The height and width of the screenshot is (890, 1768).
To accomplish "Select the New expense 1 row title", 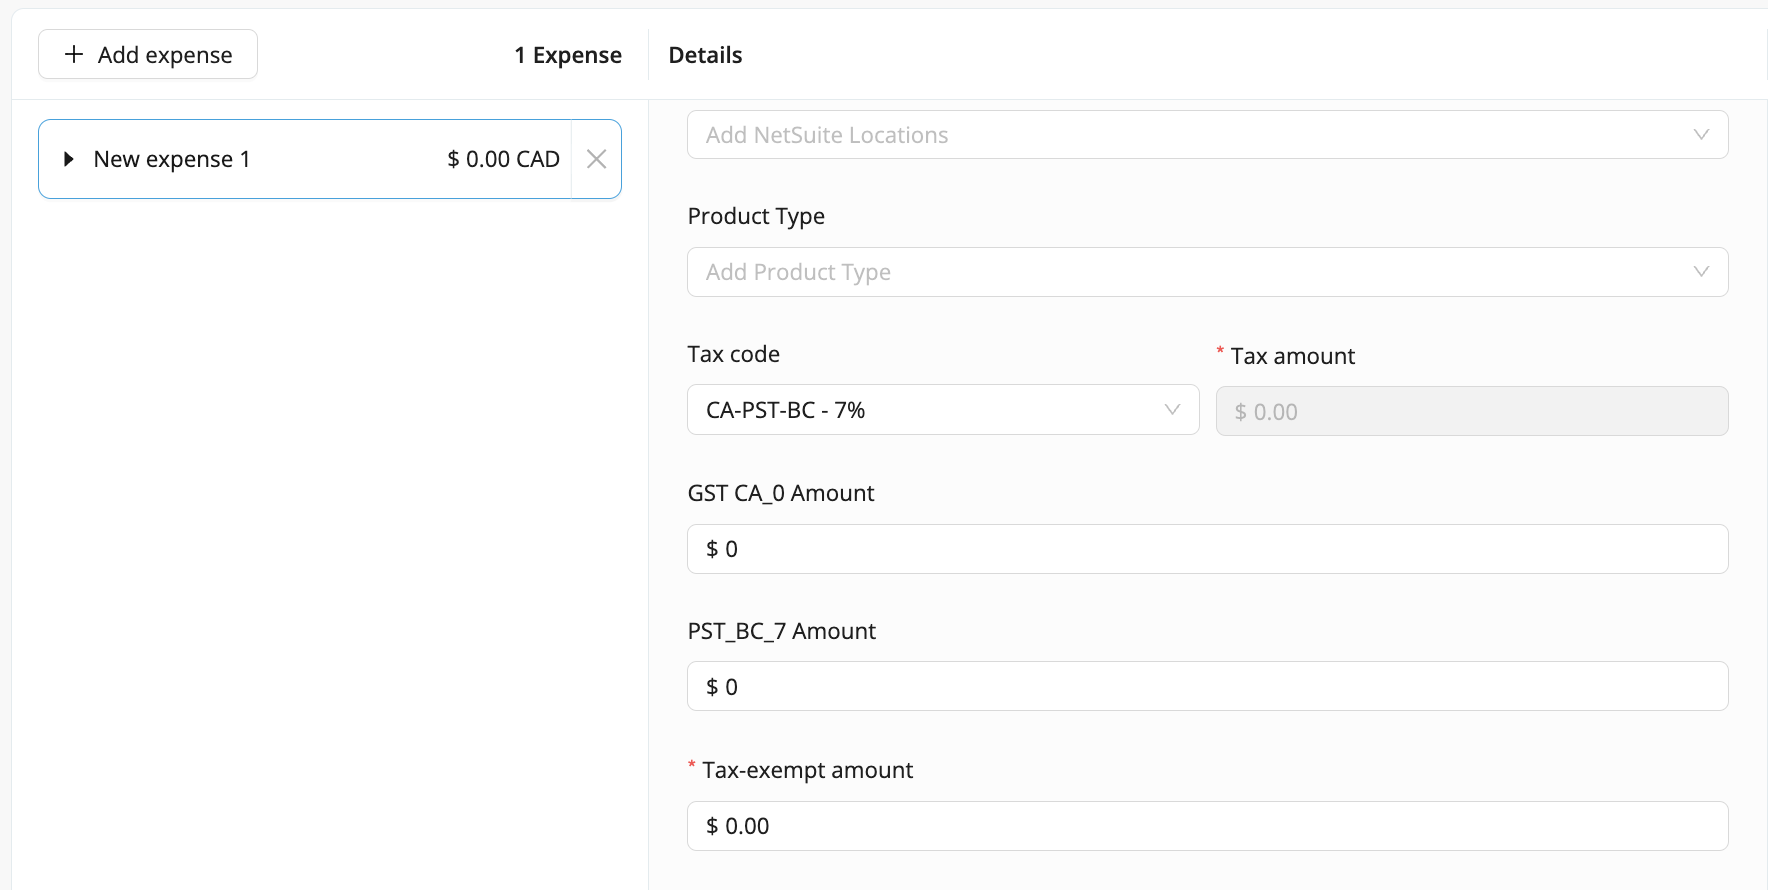I will pos(172,159).
